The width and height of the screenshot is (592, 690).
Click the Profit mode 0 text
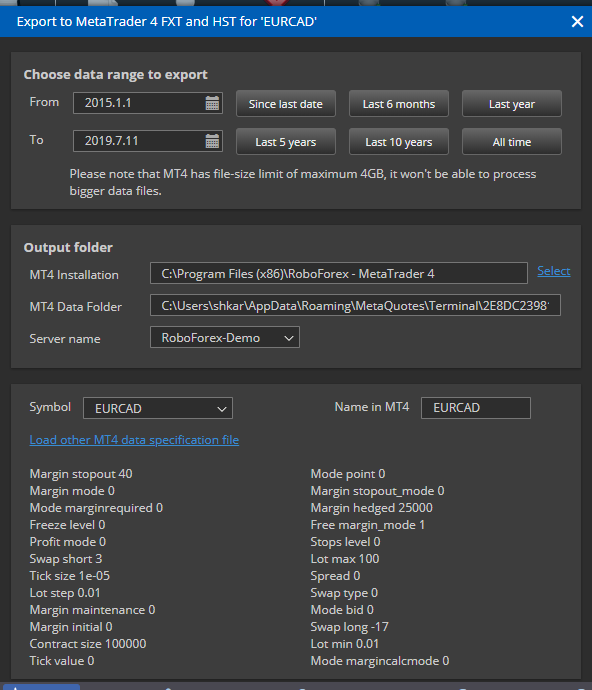68,542
